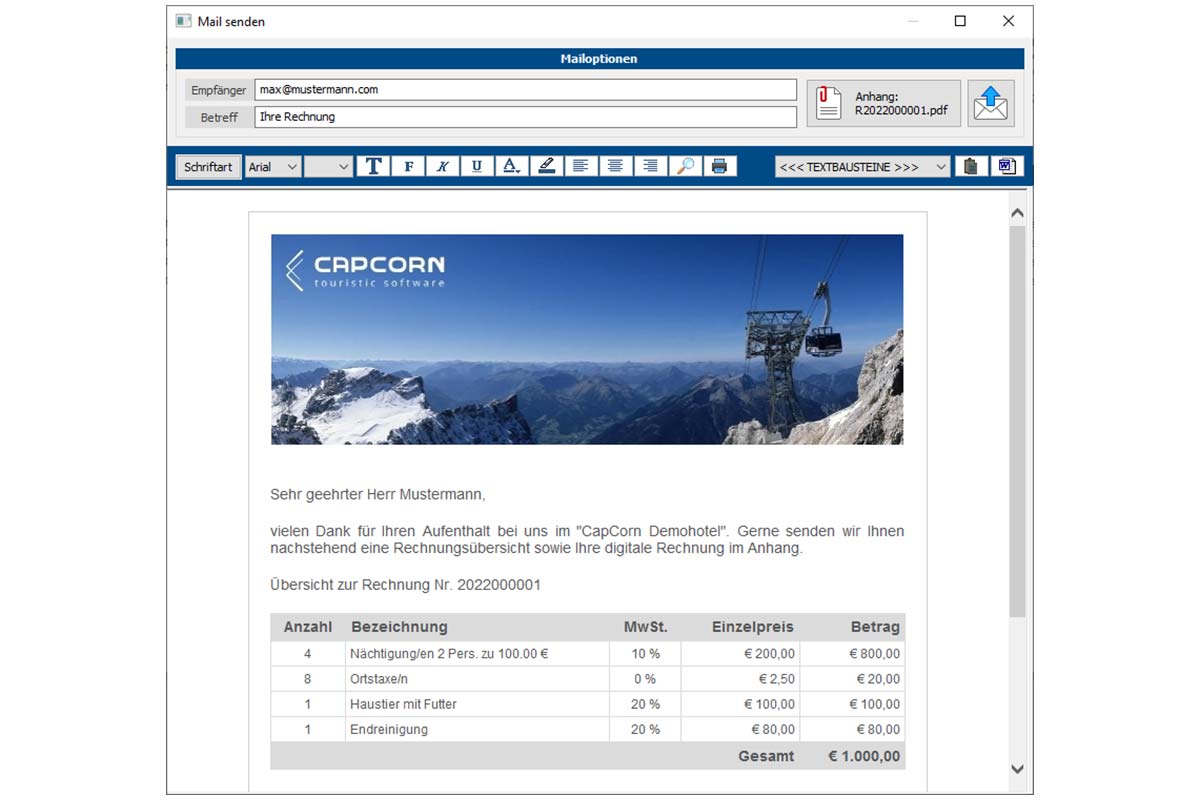The image size is (1200, 800).
Task: Open the empty font size dropdown
Action: pyautogui.click(x=328, y=167)
